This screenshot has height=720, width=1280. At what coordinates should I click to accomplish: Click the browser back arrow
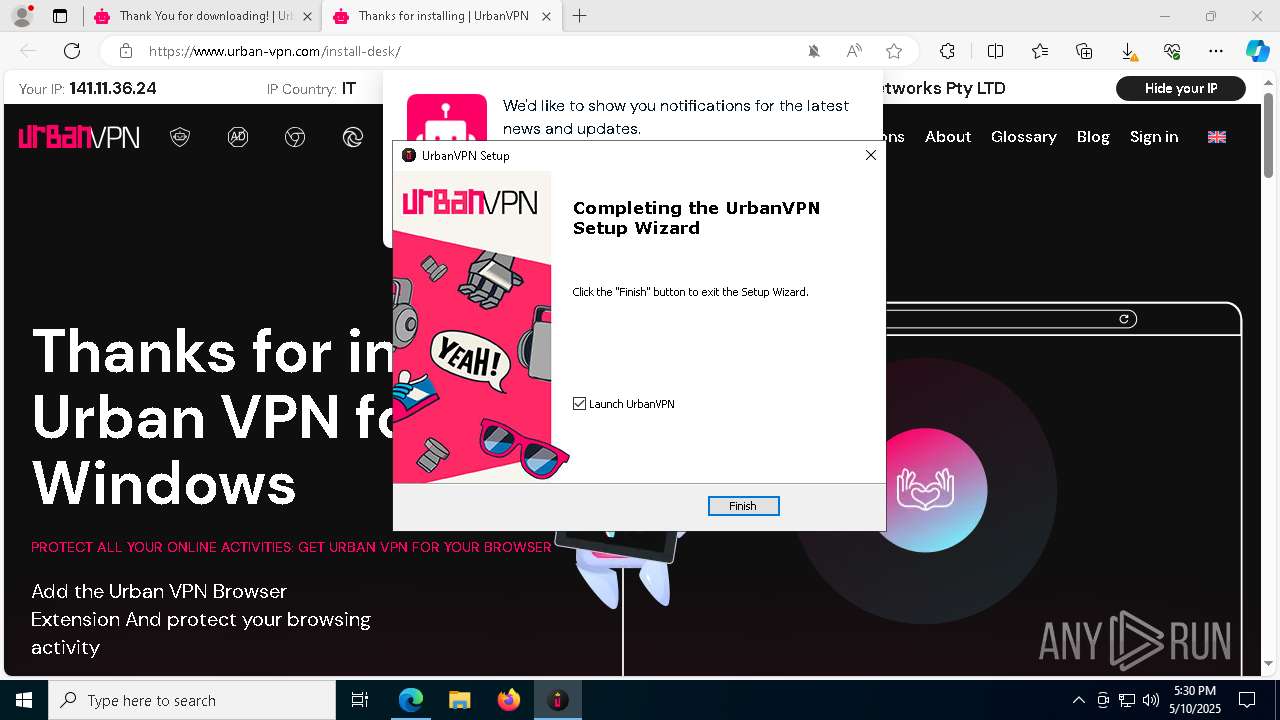coord(28,51)
